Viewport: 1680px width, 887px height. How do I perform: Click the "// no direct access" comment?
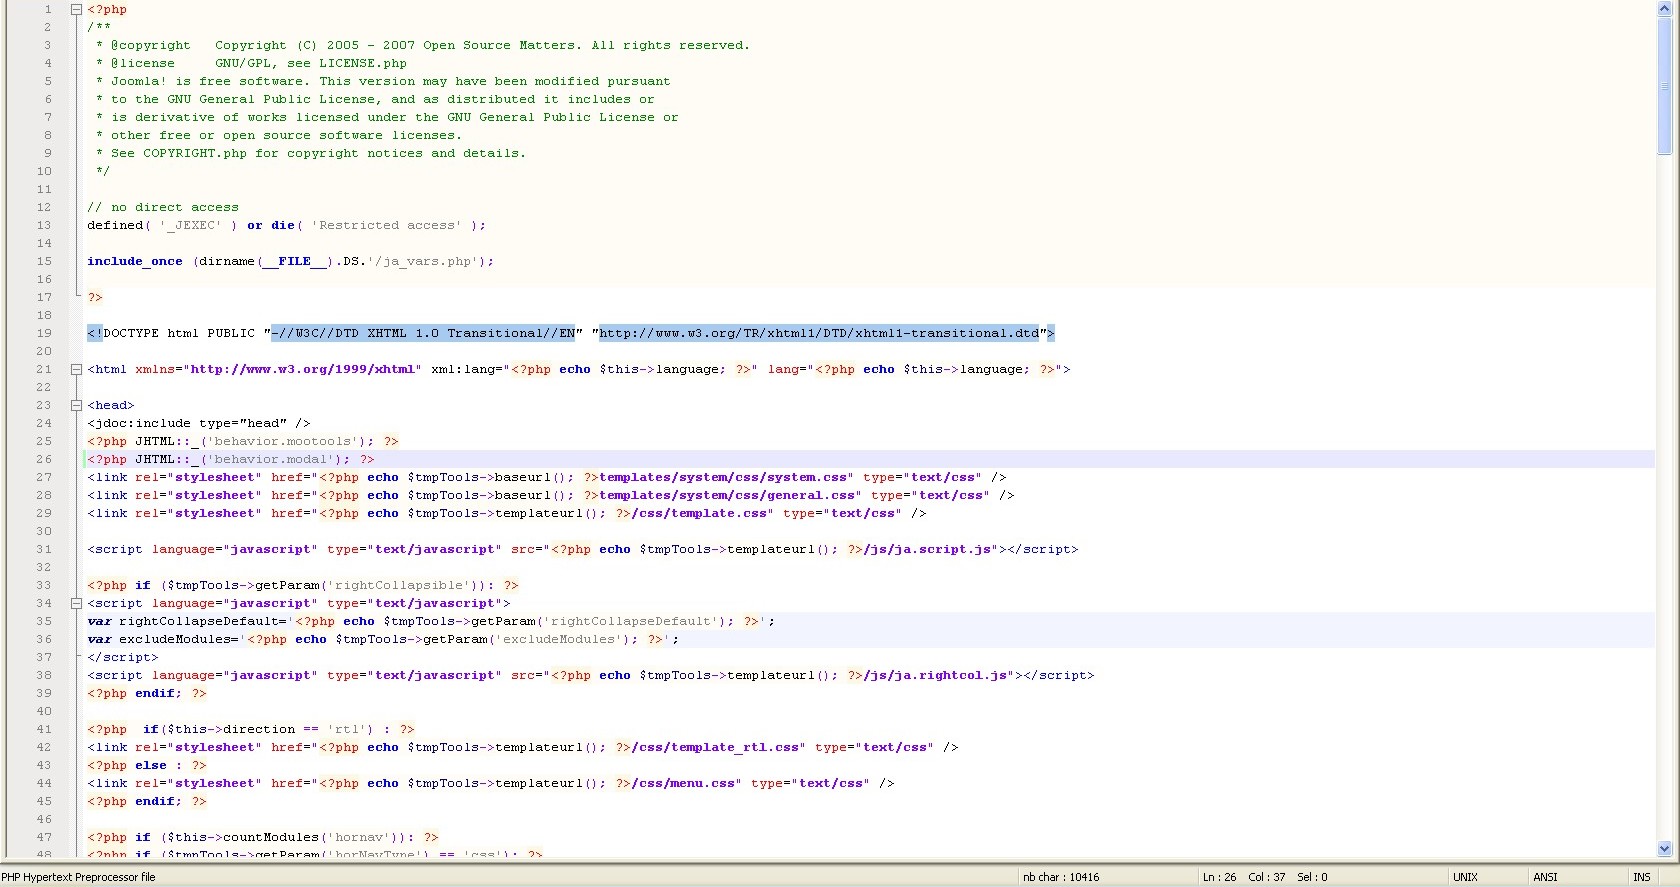pos(163,207)
